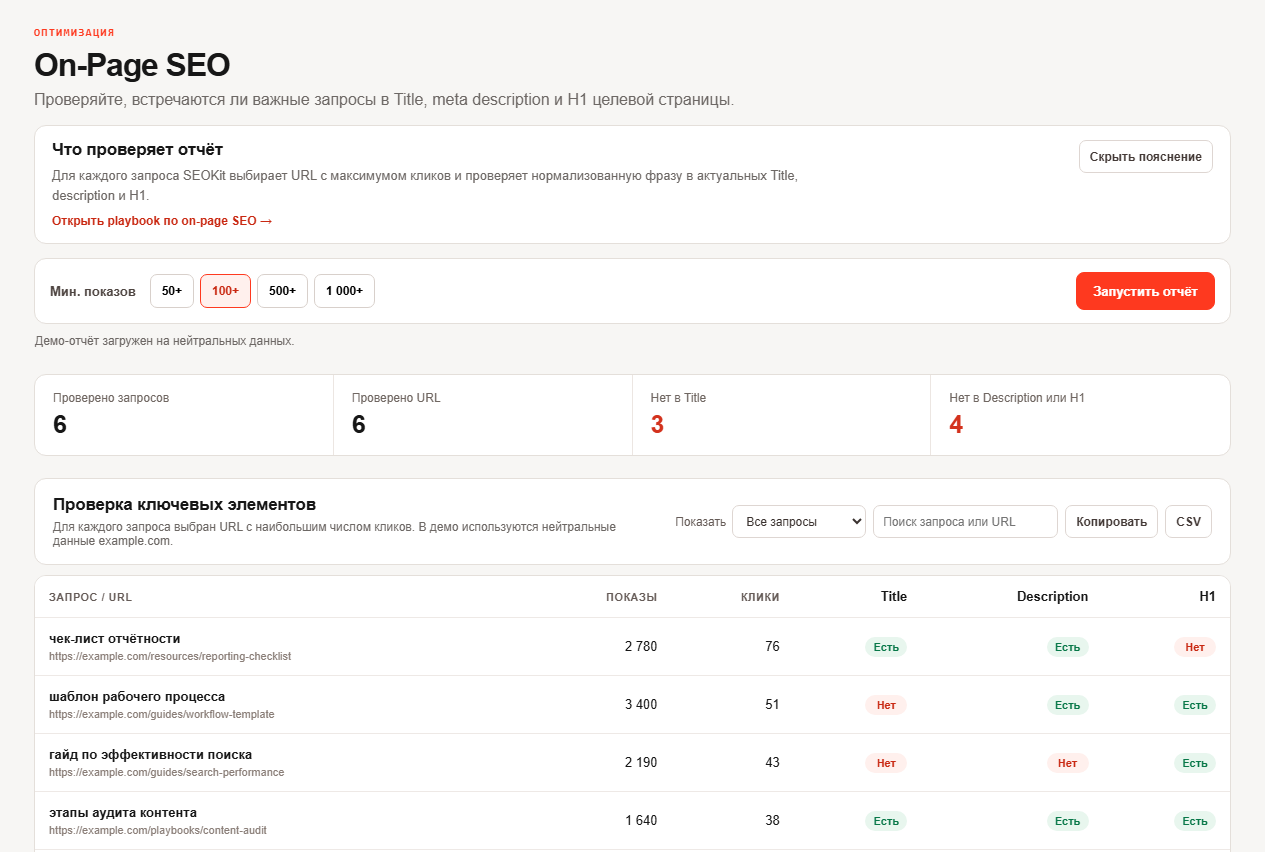
Task: Click the ОПТИМИЗАЦИЯ section label
Action: (74, 33)
